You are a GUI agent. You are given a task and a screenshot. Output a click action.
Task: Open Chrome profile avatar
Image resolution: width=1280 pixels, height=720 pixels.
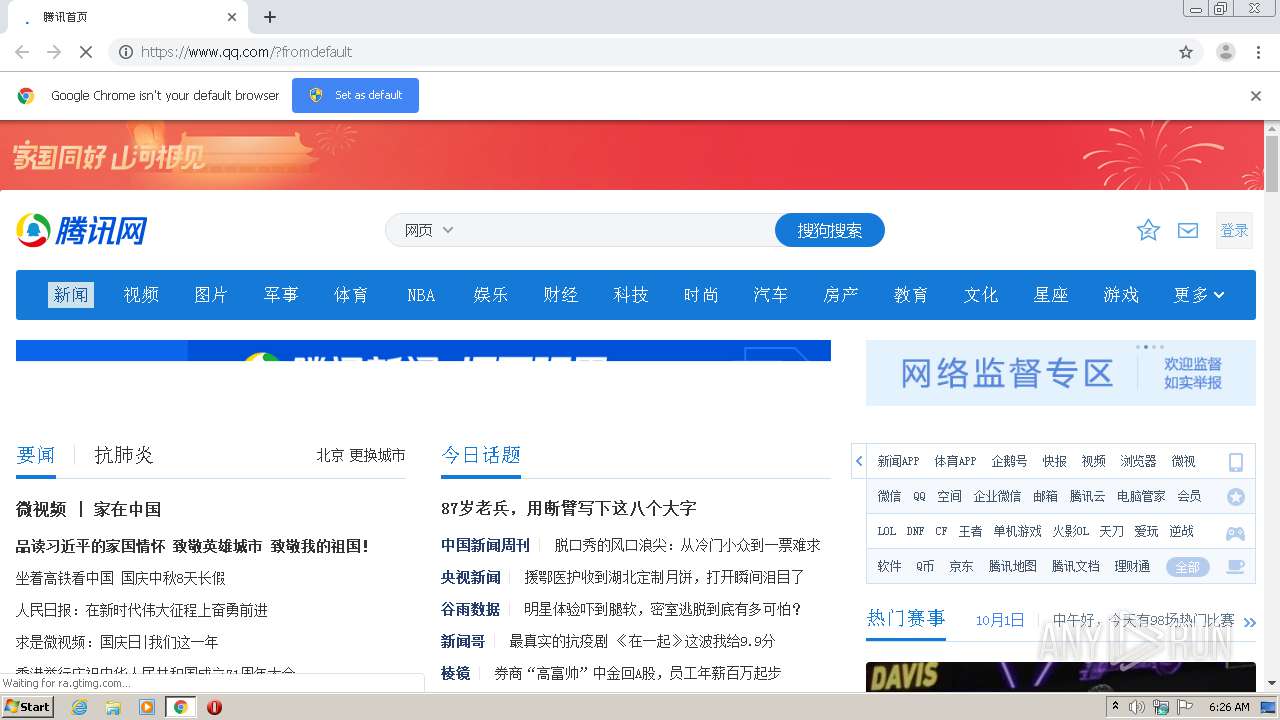point(1226,52)
